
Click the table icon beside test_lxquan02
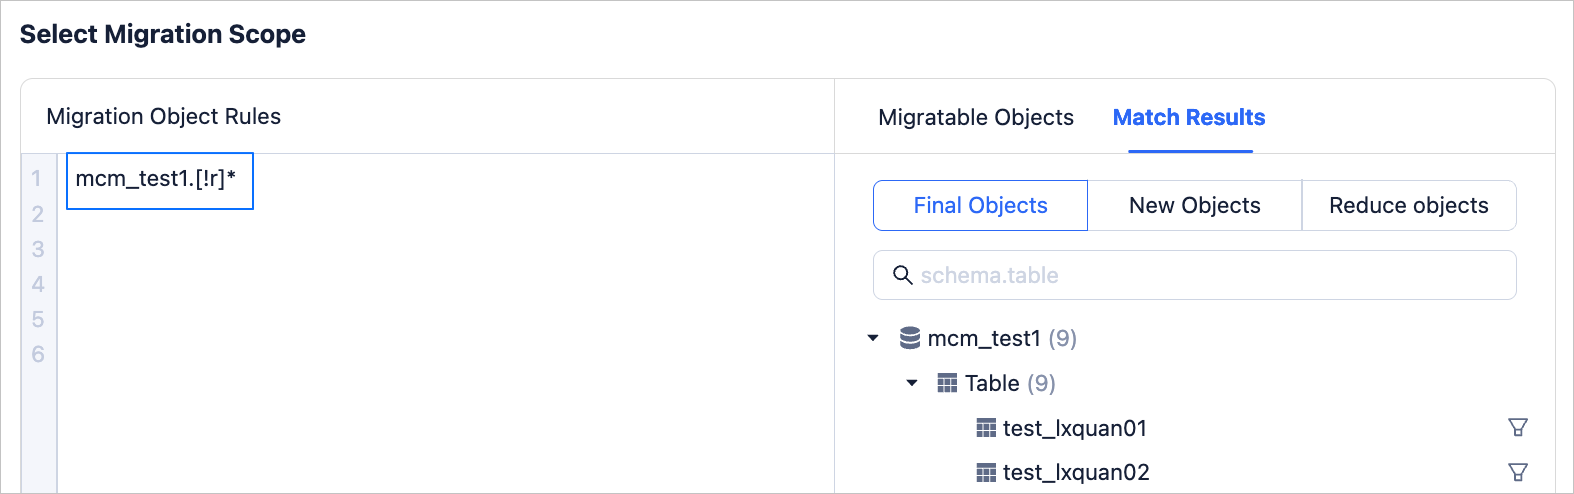[986, 472]
